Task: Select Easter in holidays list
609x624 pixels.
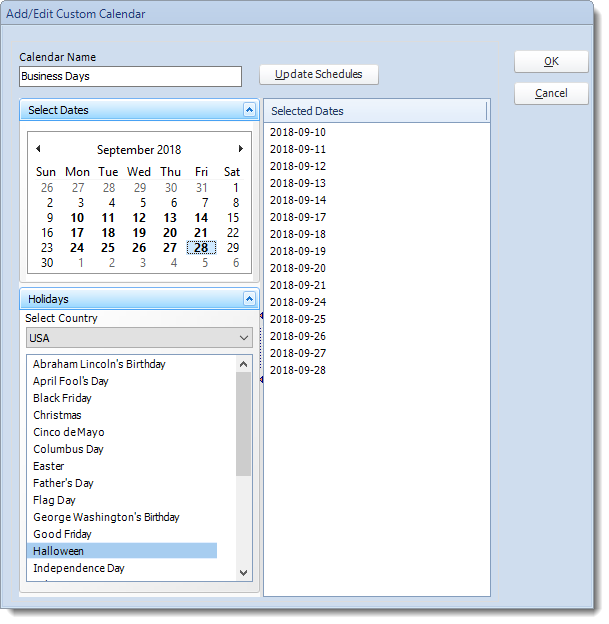Action: tap(49, 468)
